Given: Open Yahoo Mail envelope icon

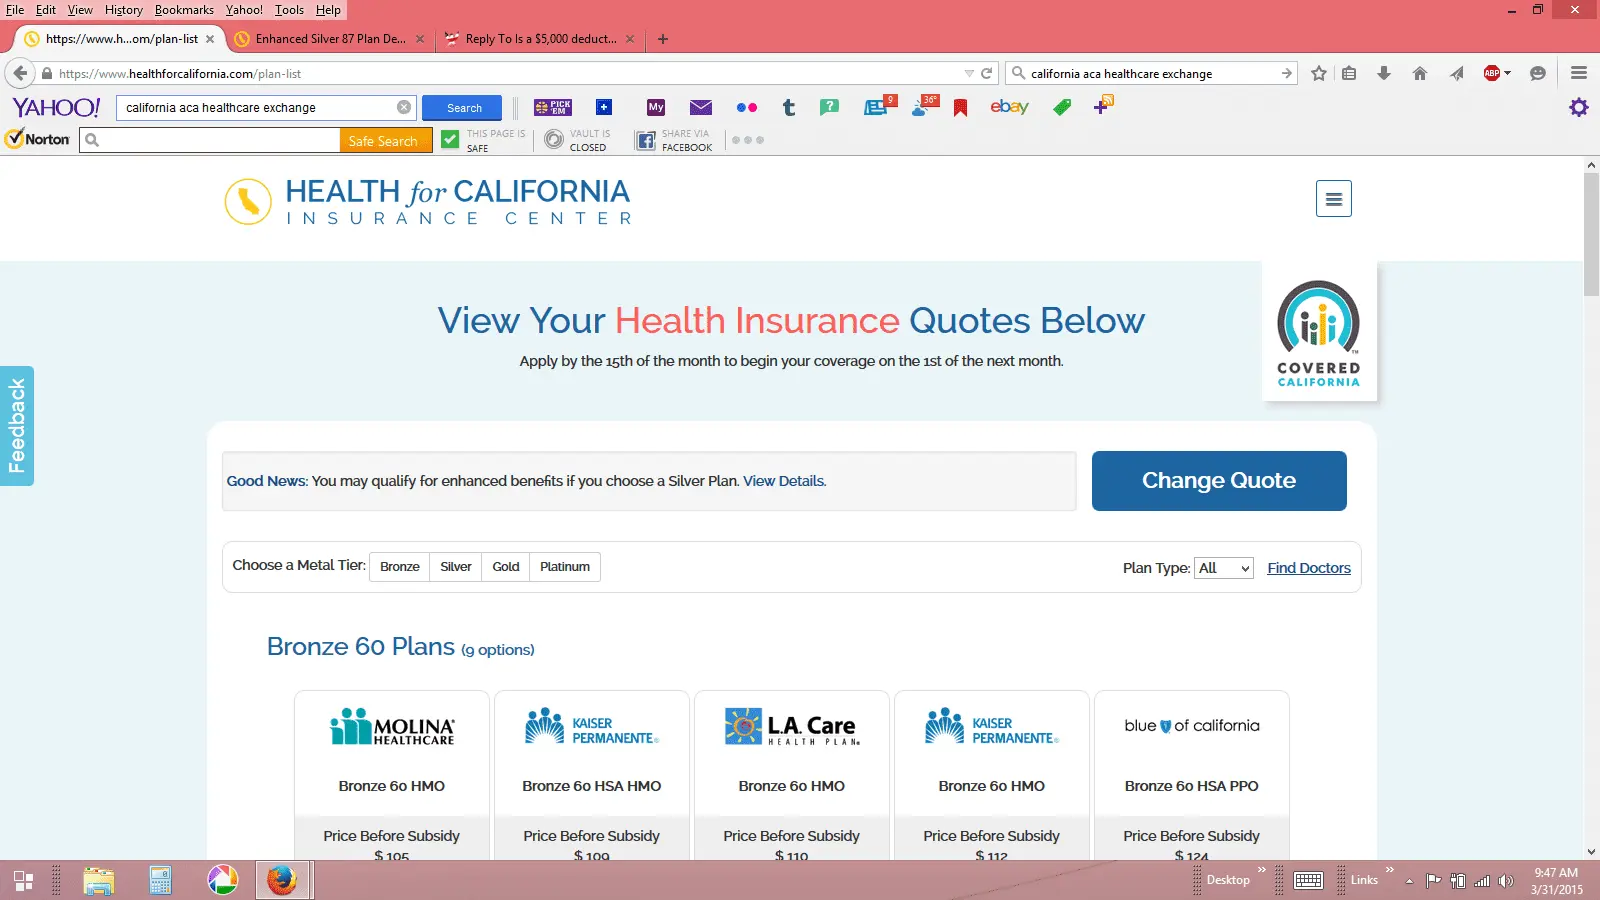Looking at the screenshot, I should coord(701,107).
